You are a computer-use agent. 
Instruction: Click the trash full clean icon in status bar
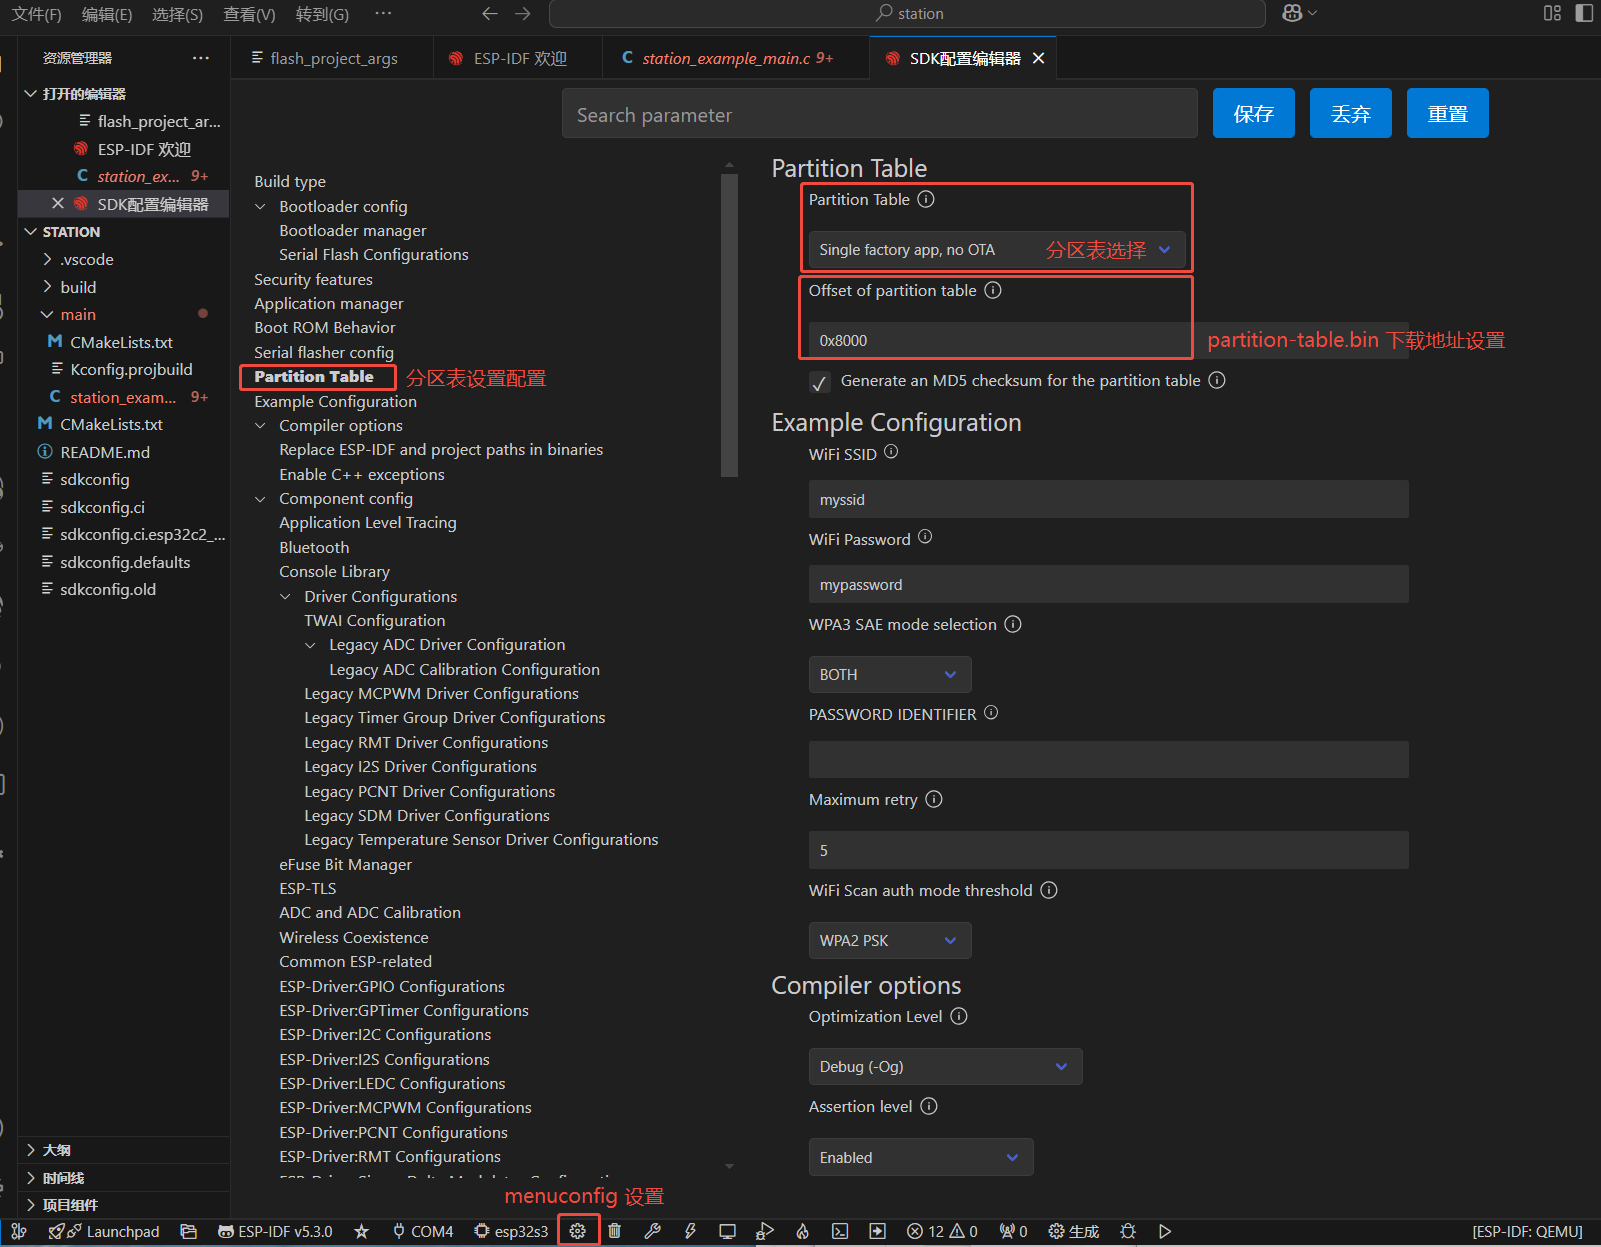pos(615,1231)
